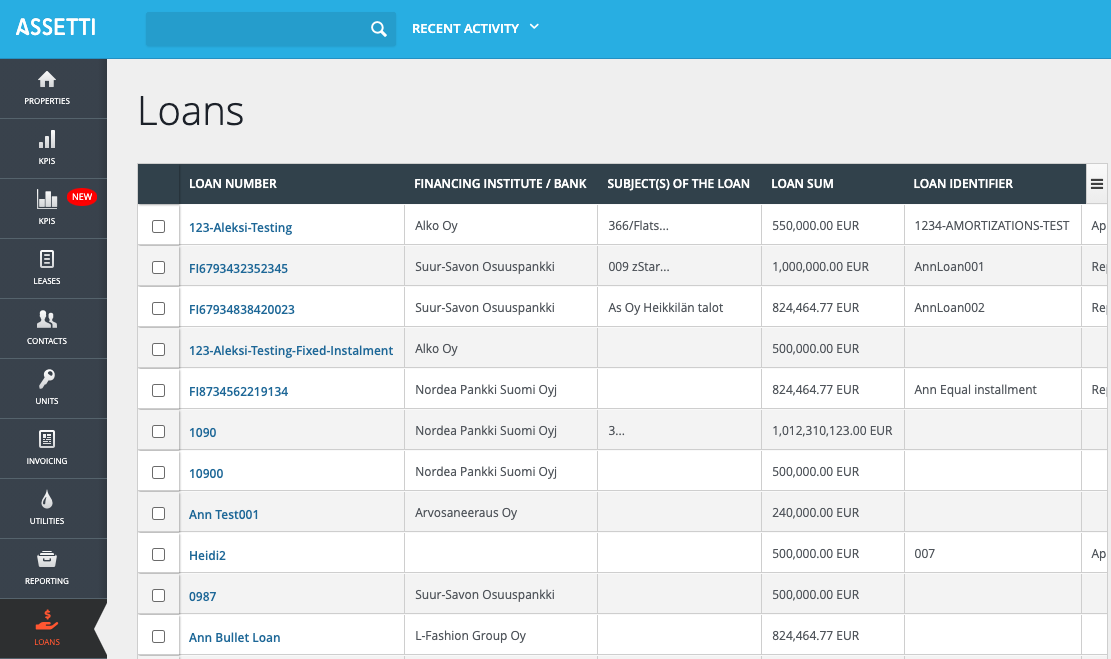Screen dimensions: 1111x659
Task: Tick checkbox for 123-Aleksi-Testing loan
Action: coord(159,226)
